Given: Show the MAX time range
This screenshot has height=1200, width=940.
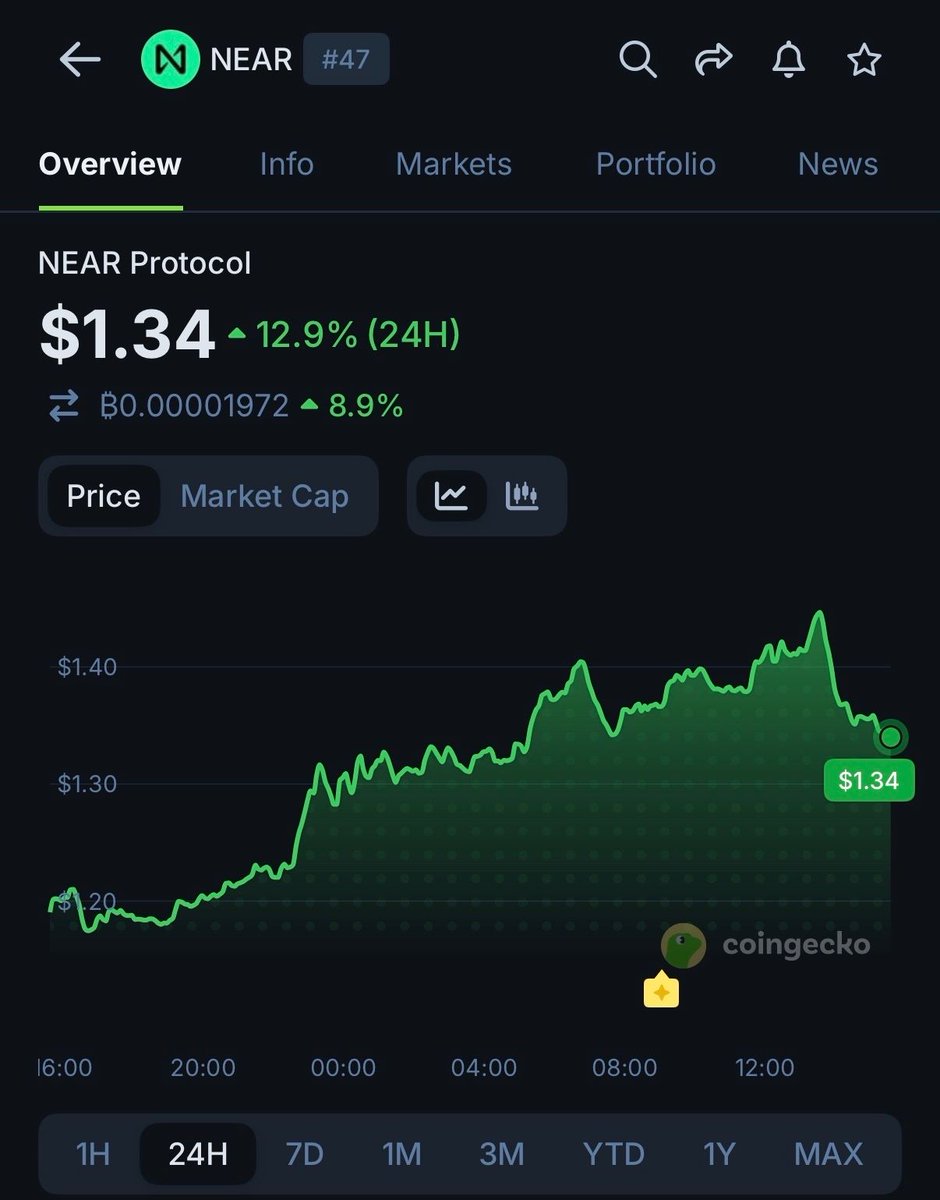Looking at the screenshot, I should (x=828, y=1154).
